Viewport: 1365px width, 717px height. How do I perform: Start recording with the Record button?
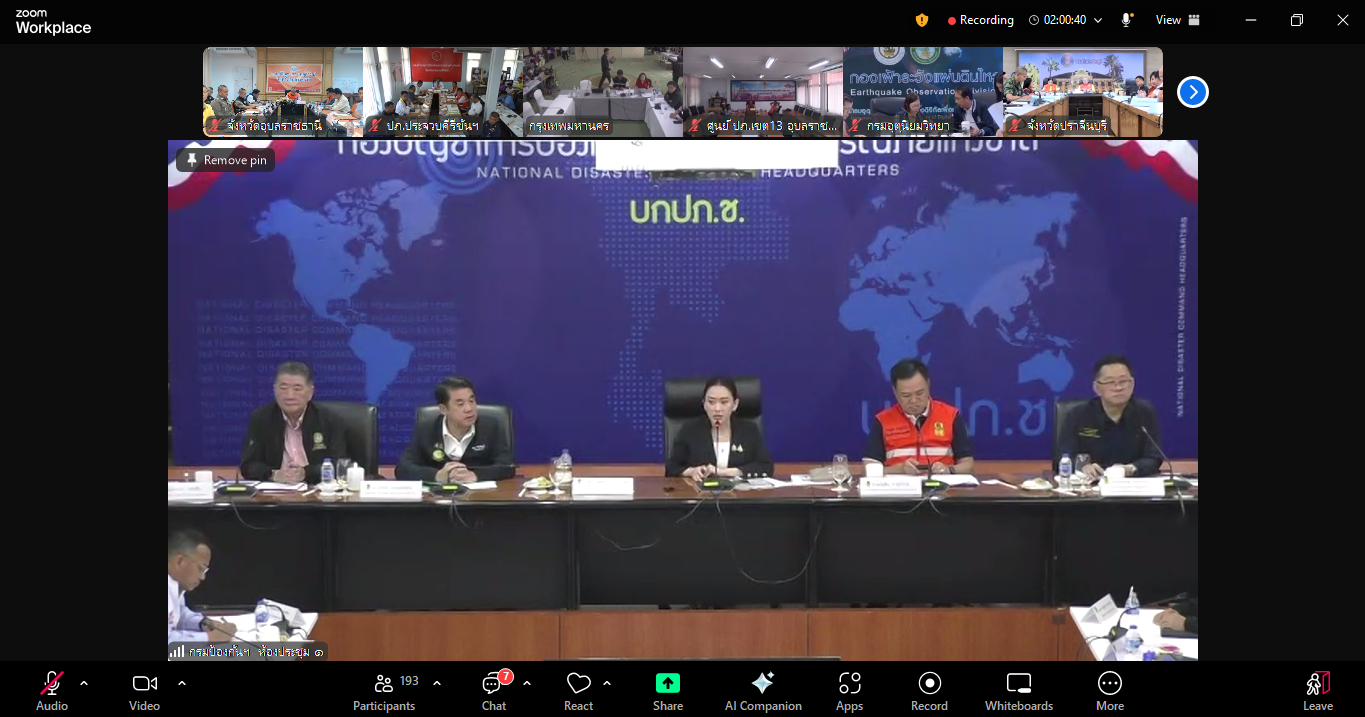[929, 689]
